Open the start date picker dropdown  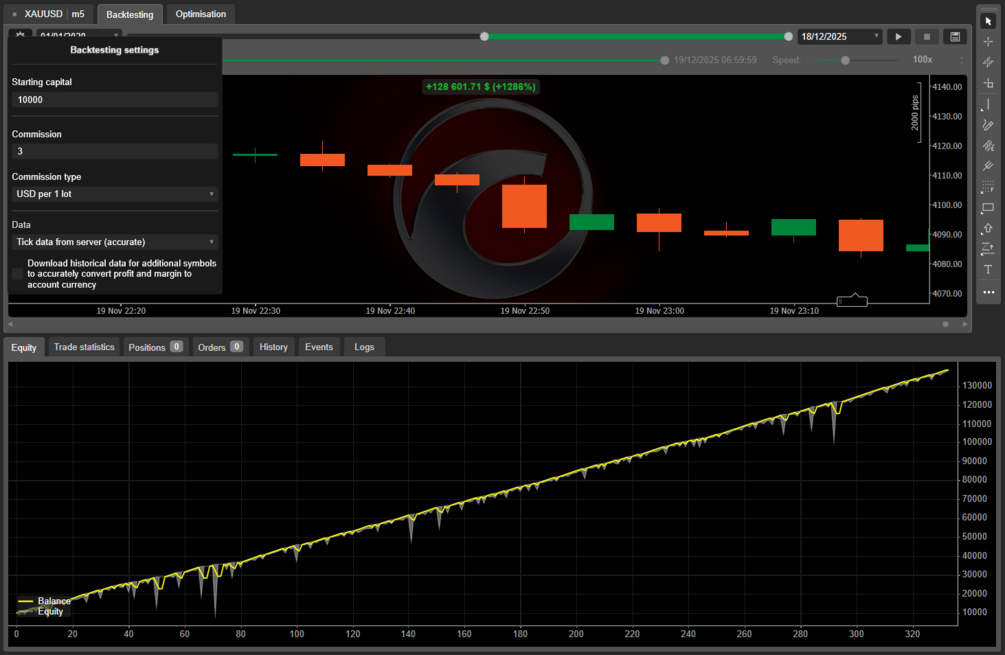click(78, 35)
